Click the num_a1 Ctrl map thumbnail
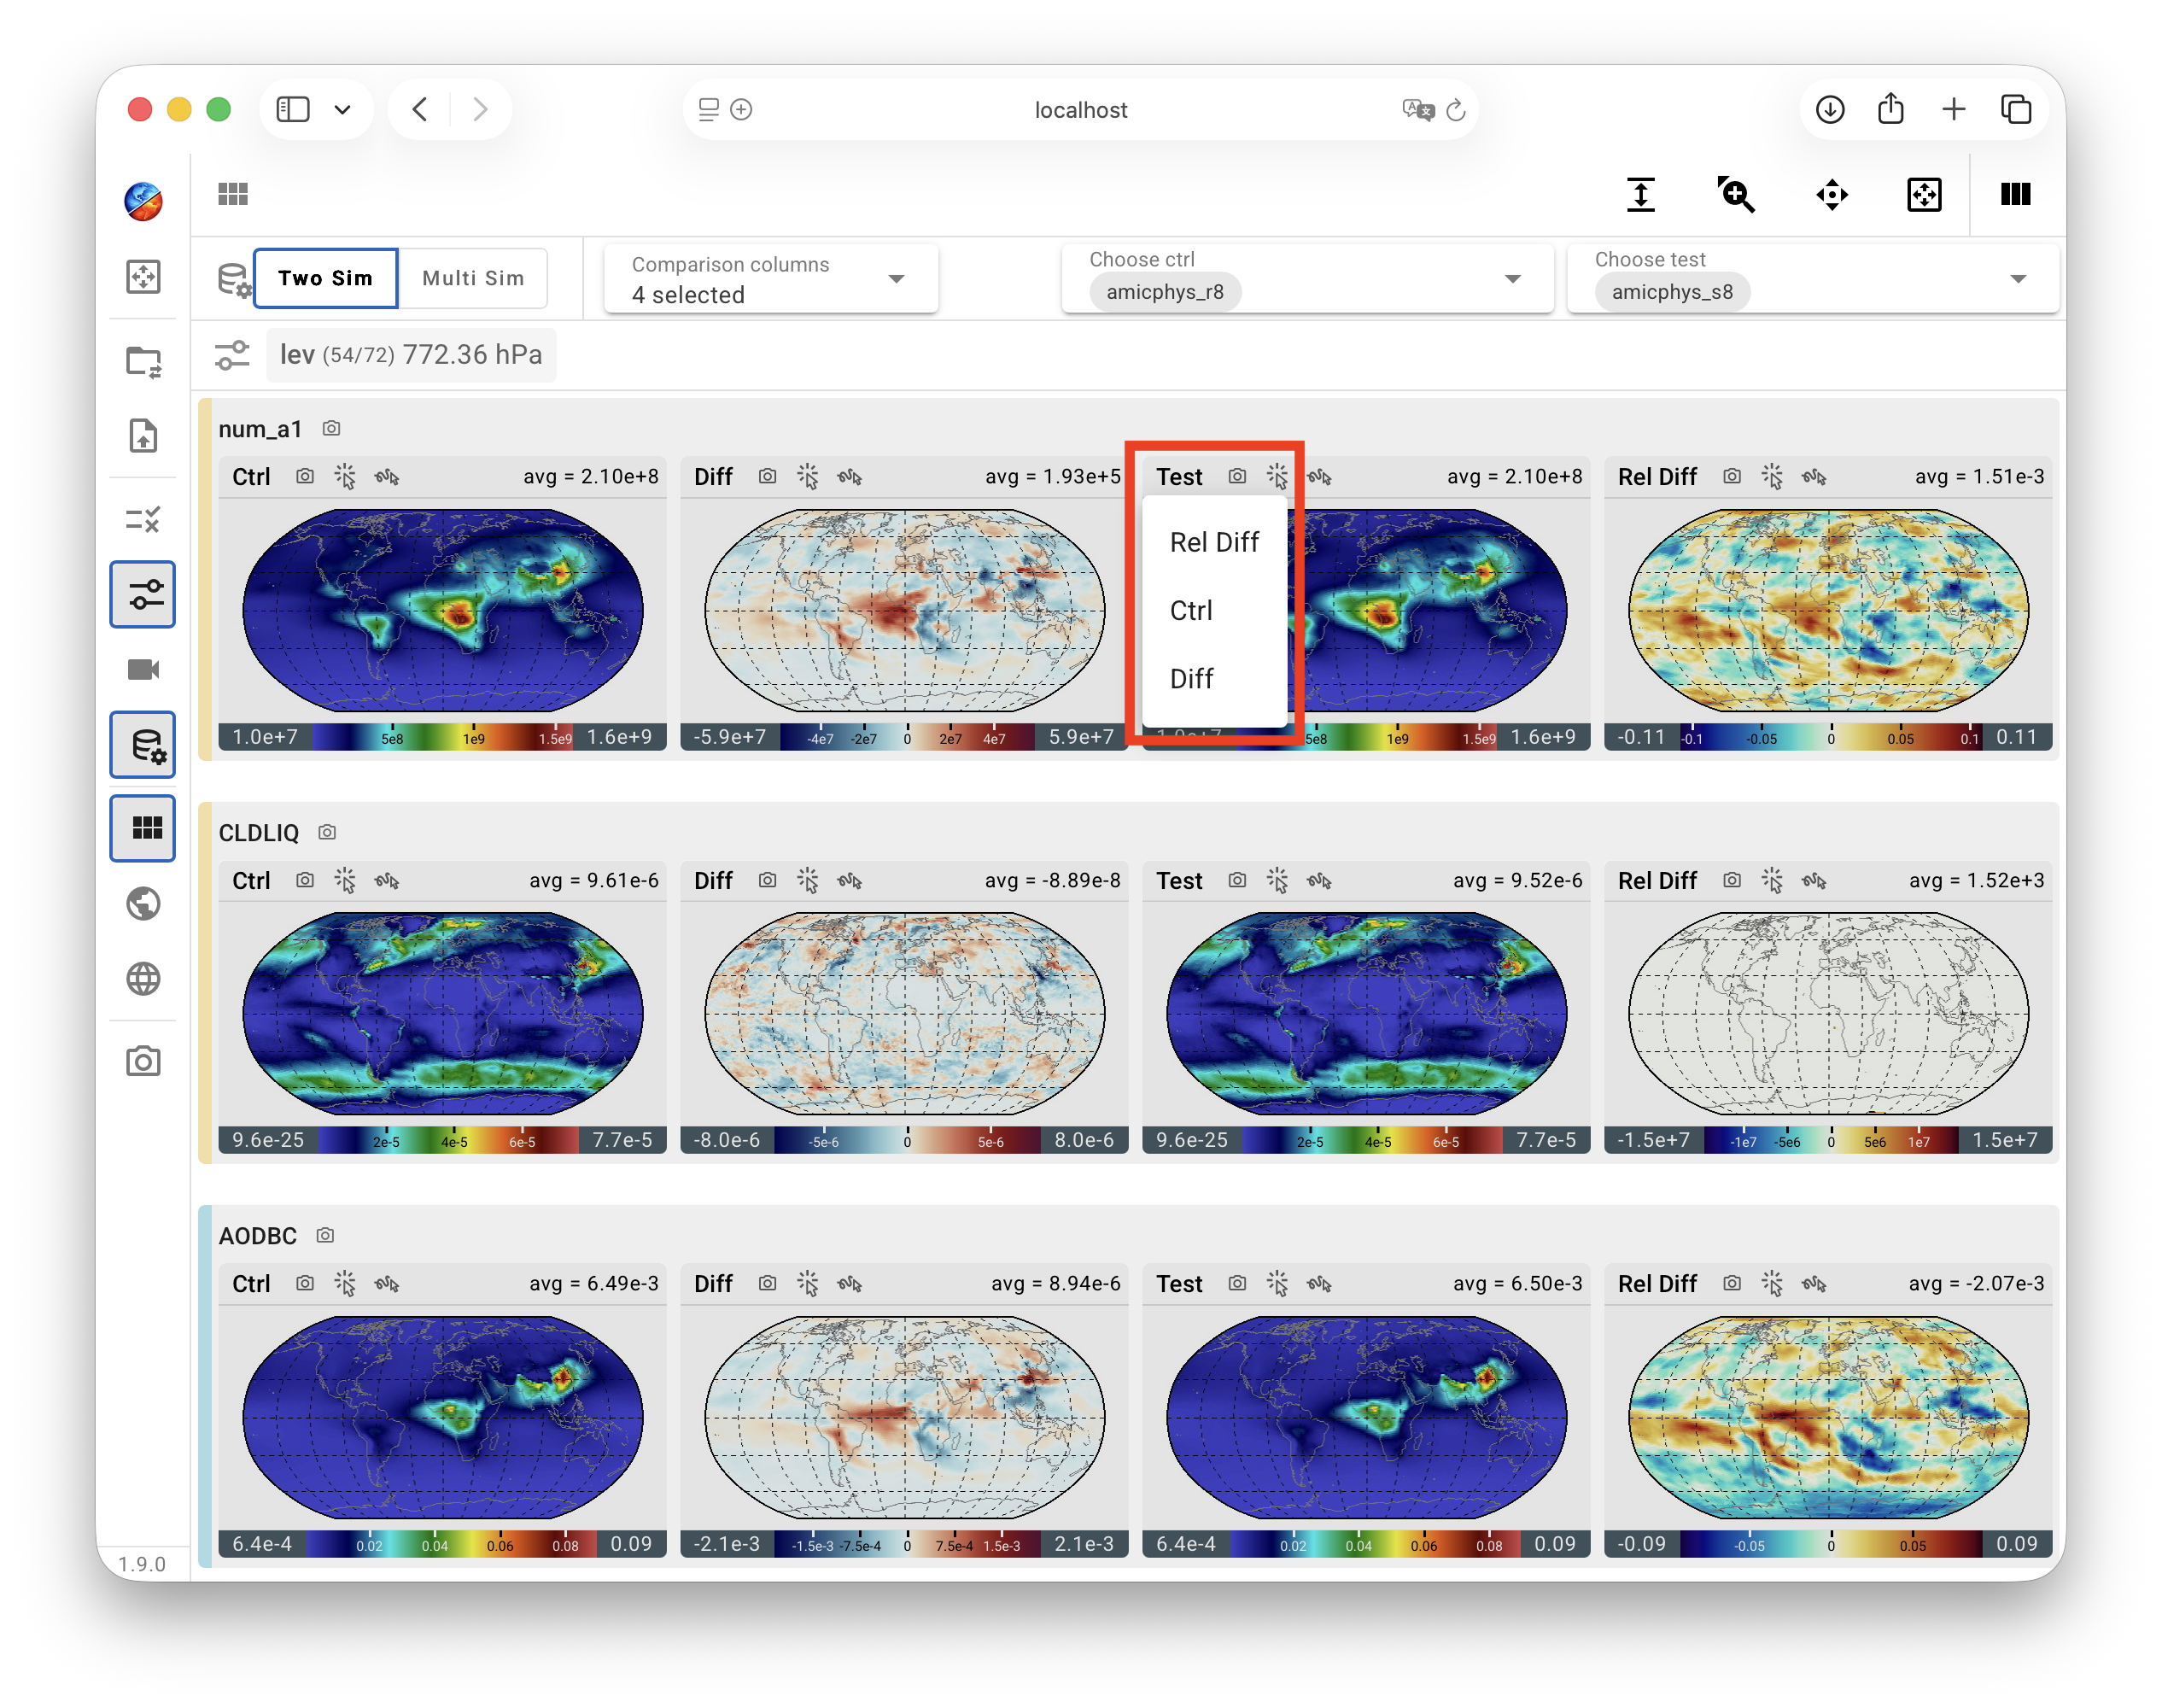 (442, 610)
